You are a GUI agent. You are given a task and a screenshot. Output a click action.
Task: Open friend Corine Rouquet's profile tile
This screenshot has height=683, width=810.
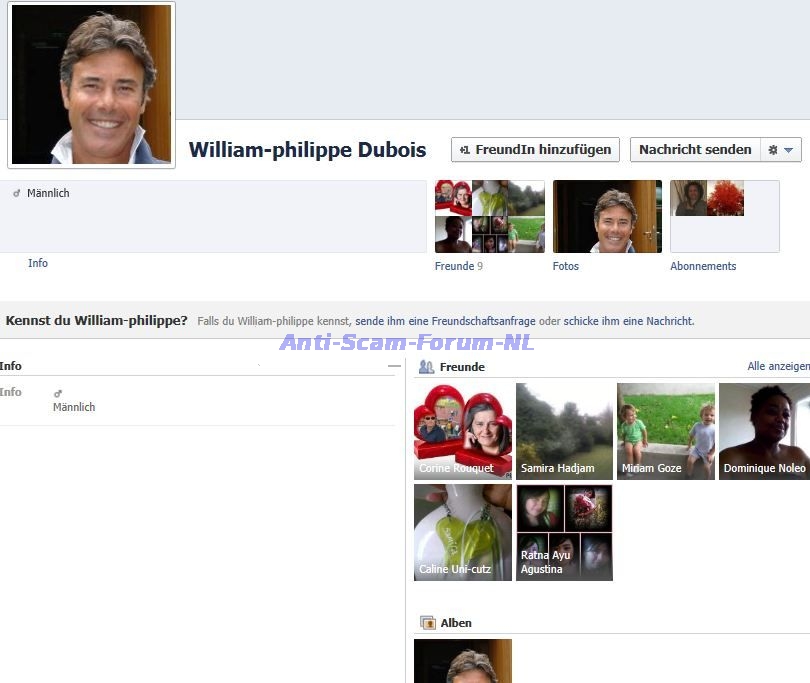click(463, 431)
